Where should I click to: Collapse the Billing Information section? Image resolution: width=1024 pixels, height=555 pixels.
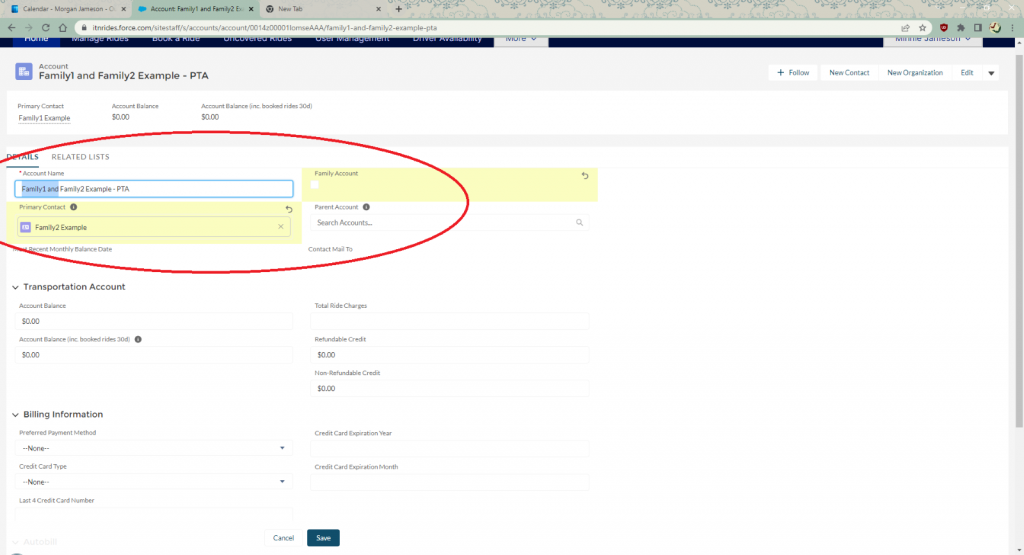(x=15, y=415)
